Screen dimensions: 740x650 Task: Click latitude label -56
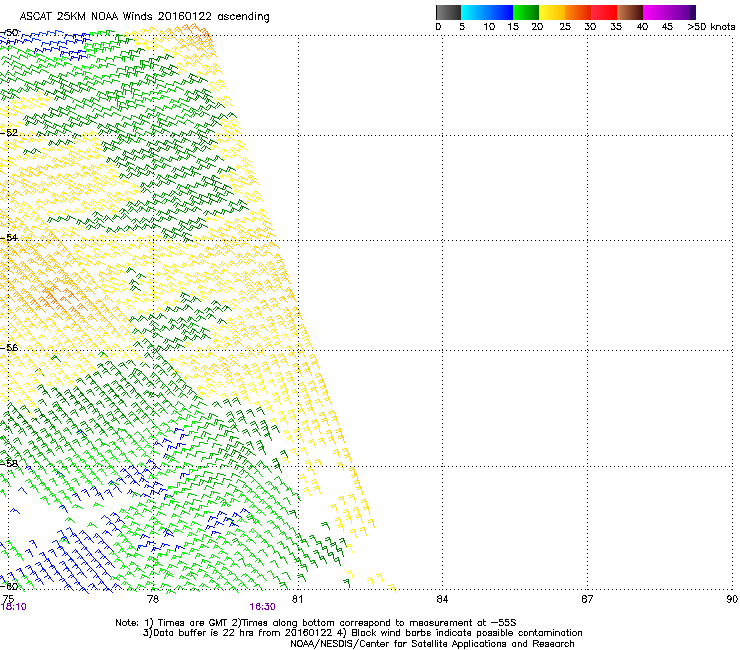coord(9,347)
